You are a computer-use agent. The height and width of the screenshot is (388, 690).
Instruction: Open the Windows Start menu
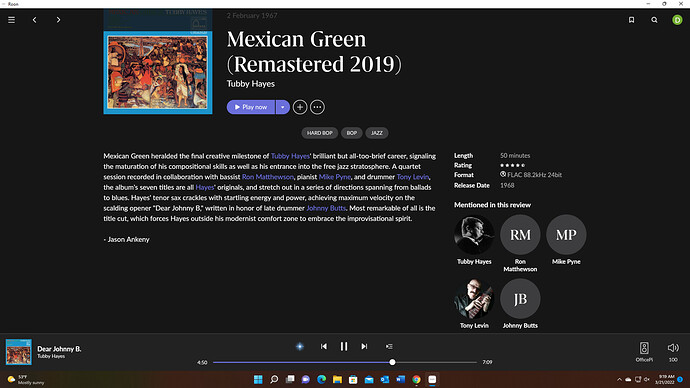(258, 380)
